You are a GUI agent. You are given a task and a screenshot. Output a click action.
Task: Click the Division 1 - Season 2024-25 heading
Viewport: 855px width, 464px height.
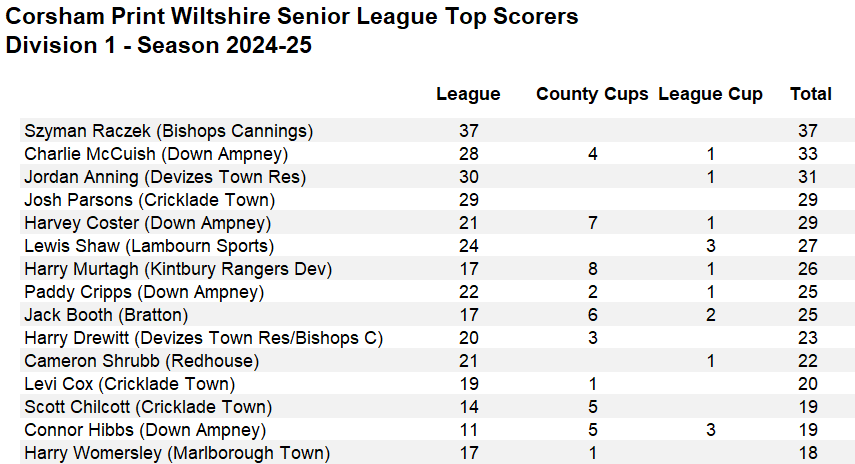[159, 45]
